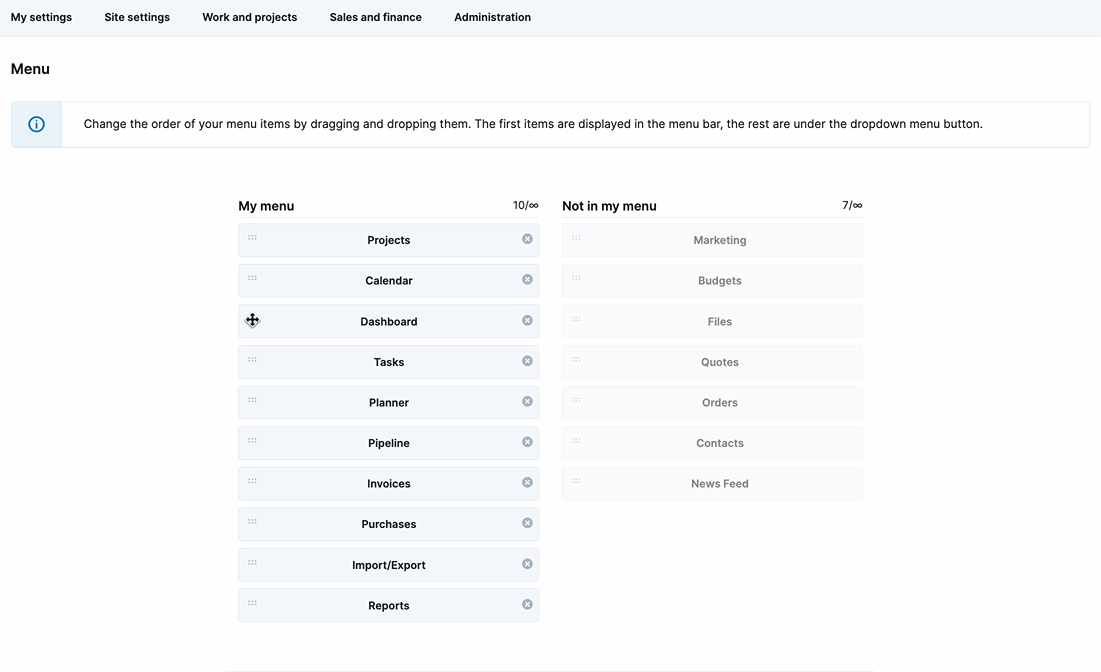Click the drag handle of Contacts
Image resolution: width=1101 pixels, height=672 pixels.
[576, 440]
